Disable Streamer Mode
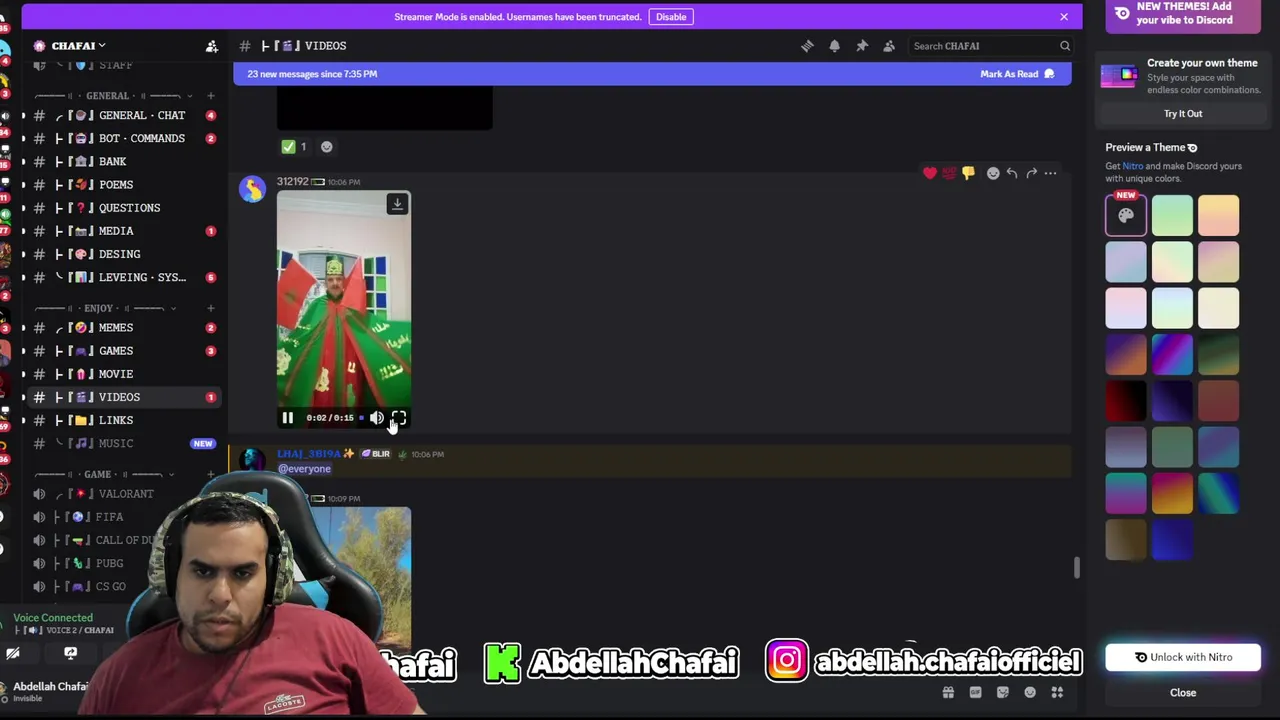This screenshot has width=1280, height=720. pyautogui.click(x=671, y=16)
